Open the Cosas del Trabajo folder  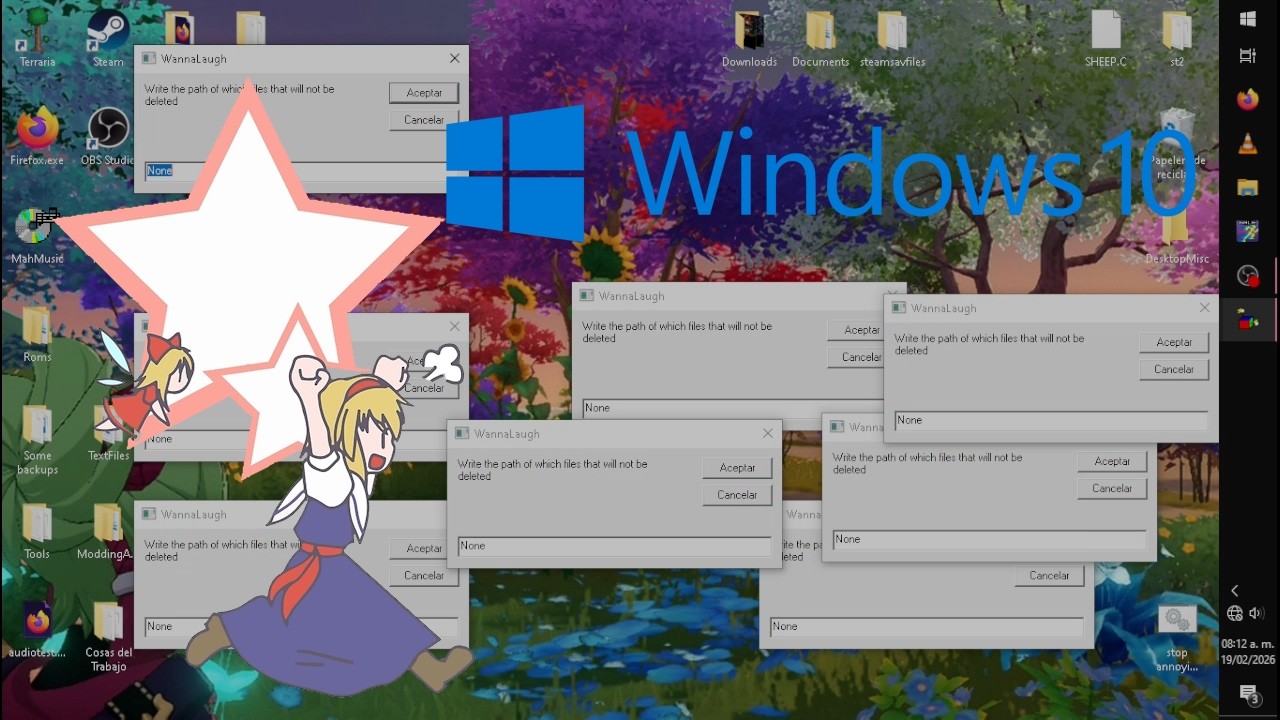[x=108, y=634]
